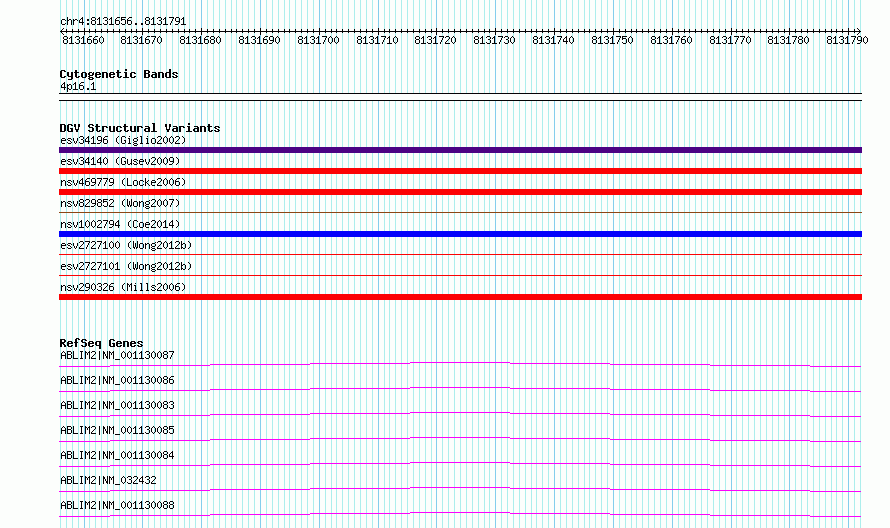The width and height of the screenshot is (890, 528).
Task: Open transcript ABLIM2|NM_001130084 label
Action: 117,455
